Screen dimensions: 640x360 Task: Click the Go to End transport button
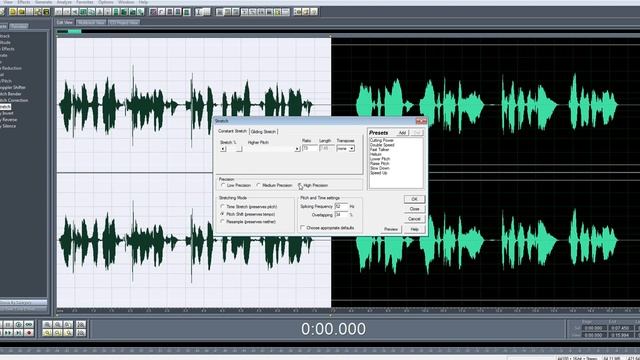click(x=18, y=333)
